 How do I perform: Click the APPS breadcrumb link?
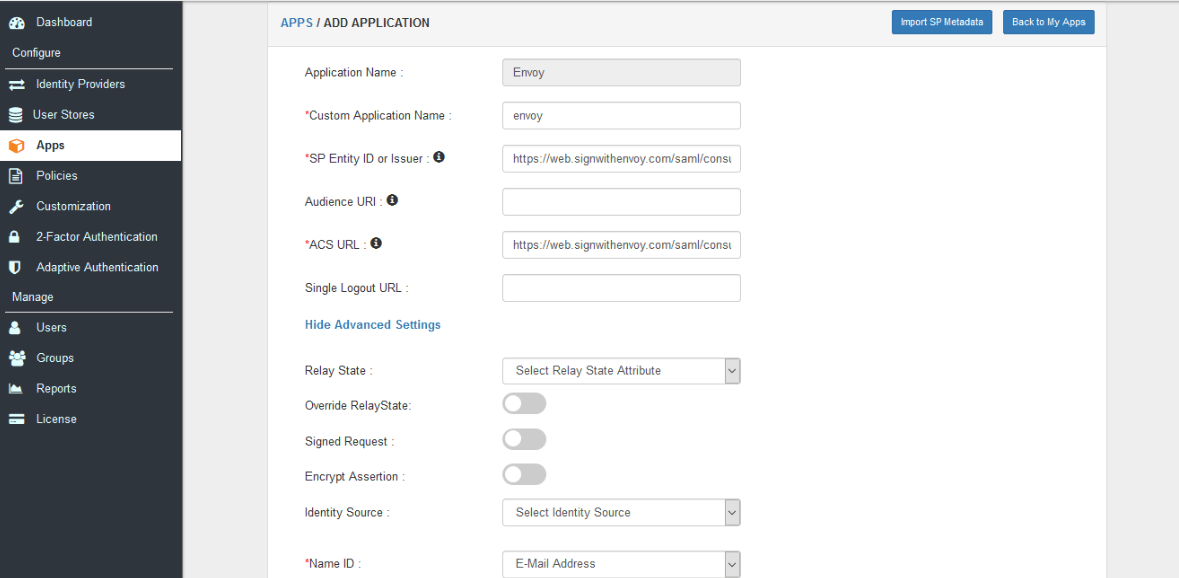coord(296,23)
